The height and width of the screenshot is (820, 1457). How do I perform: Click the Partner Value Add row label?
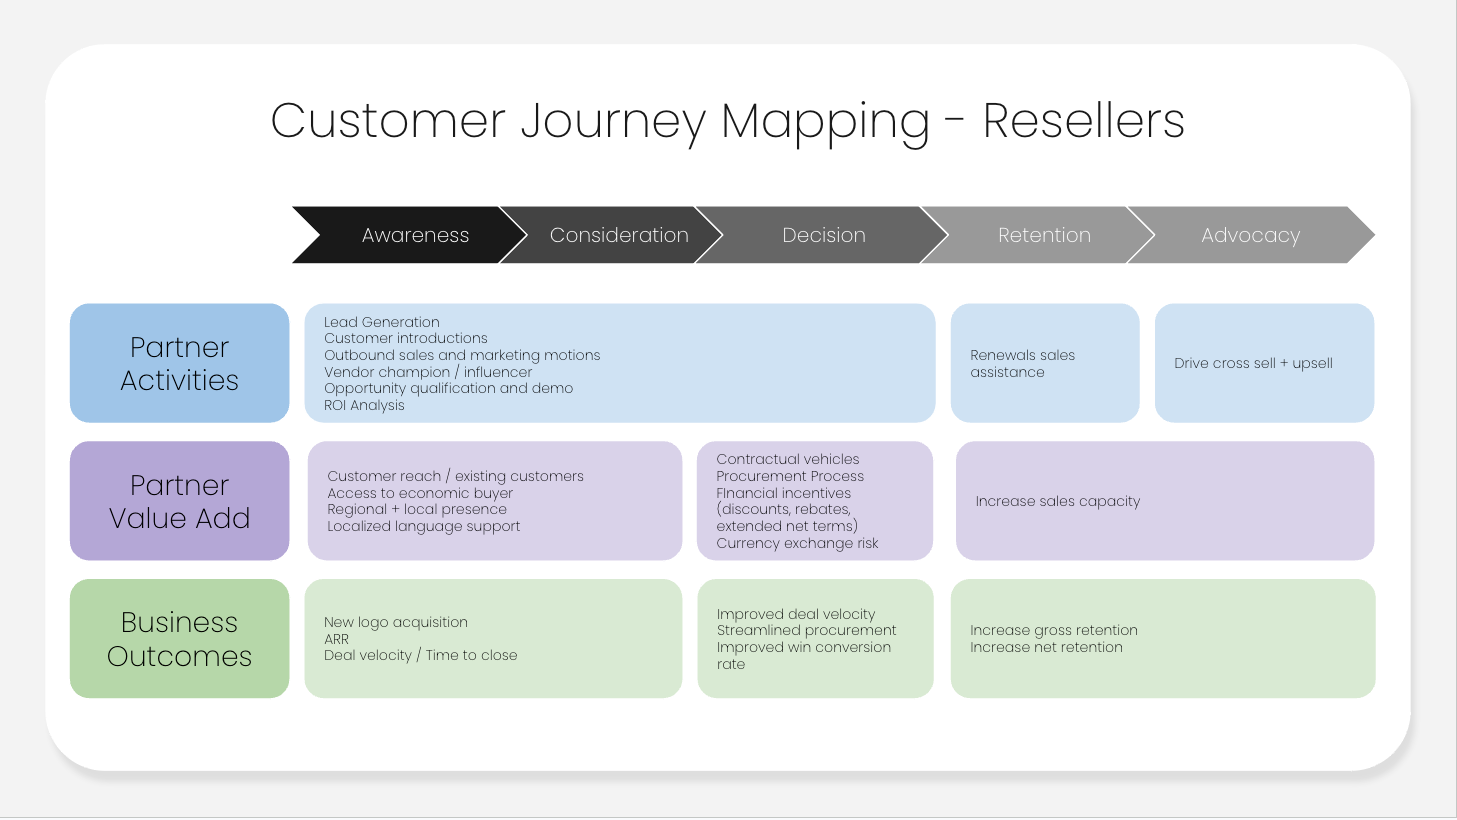(x=179, y=501)
